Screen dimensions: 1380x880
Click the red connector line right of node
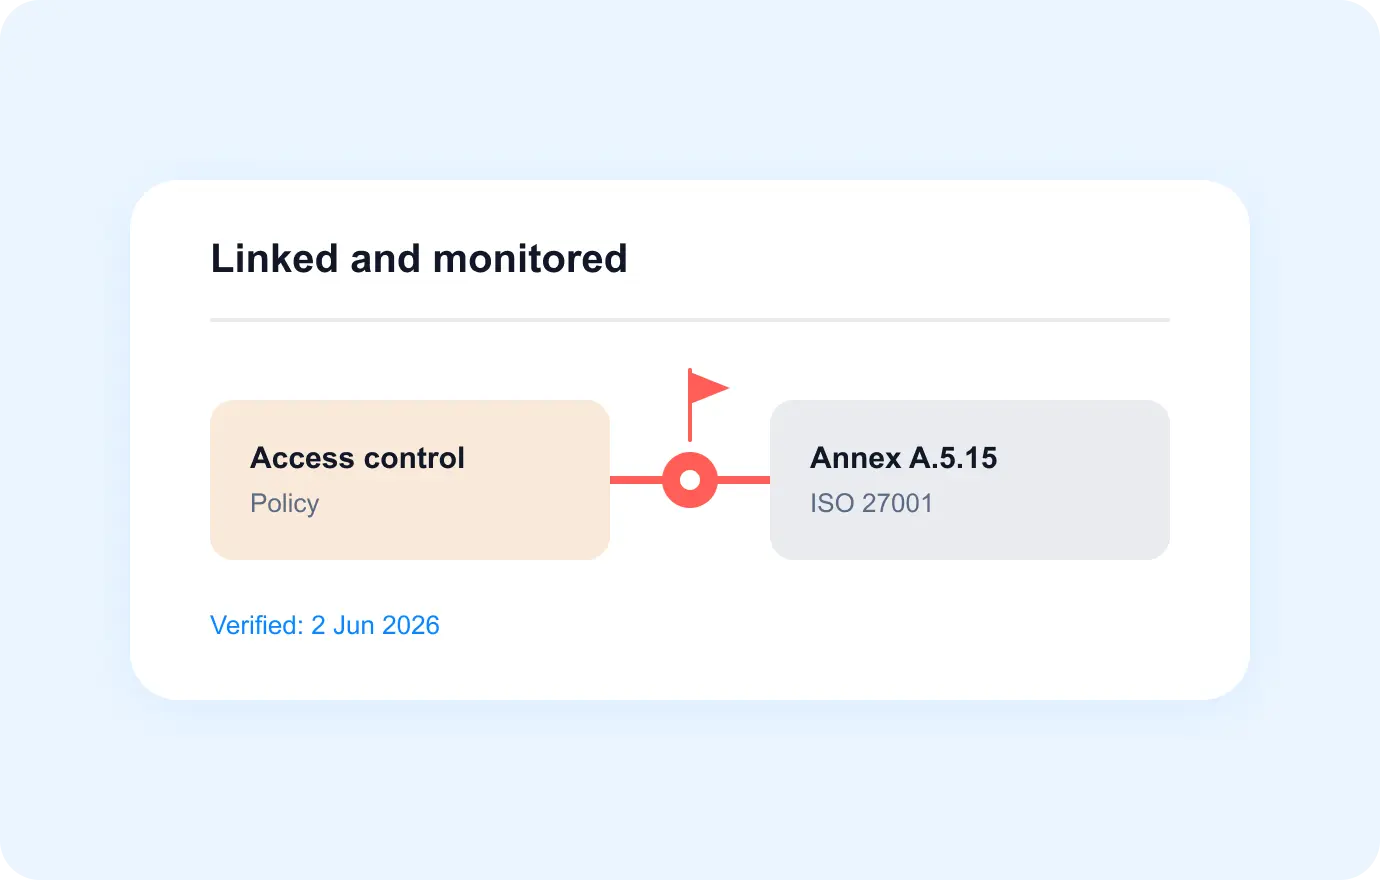743,480
